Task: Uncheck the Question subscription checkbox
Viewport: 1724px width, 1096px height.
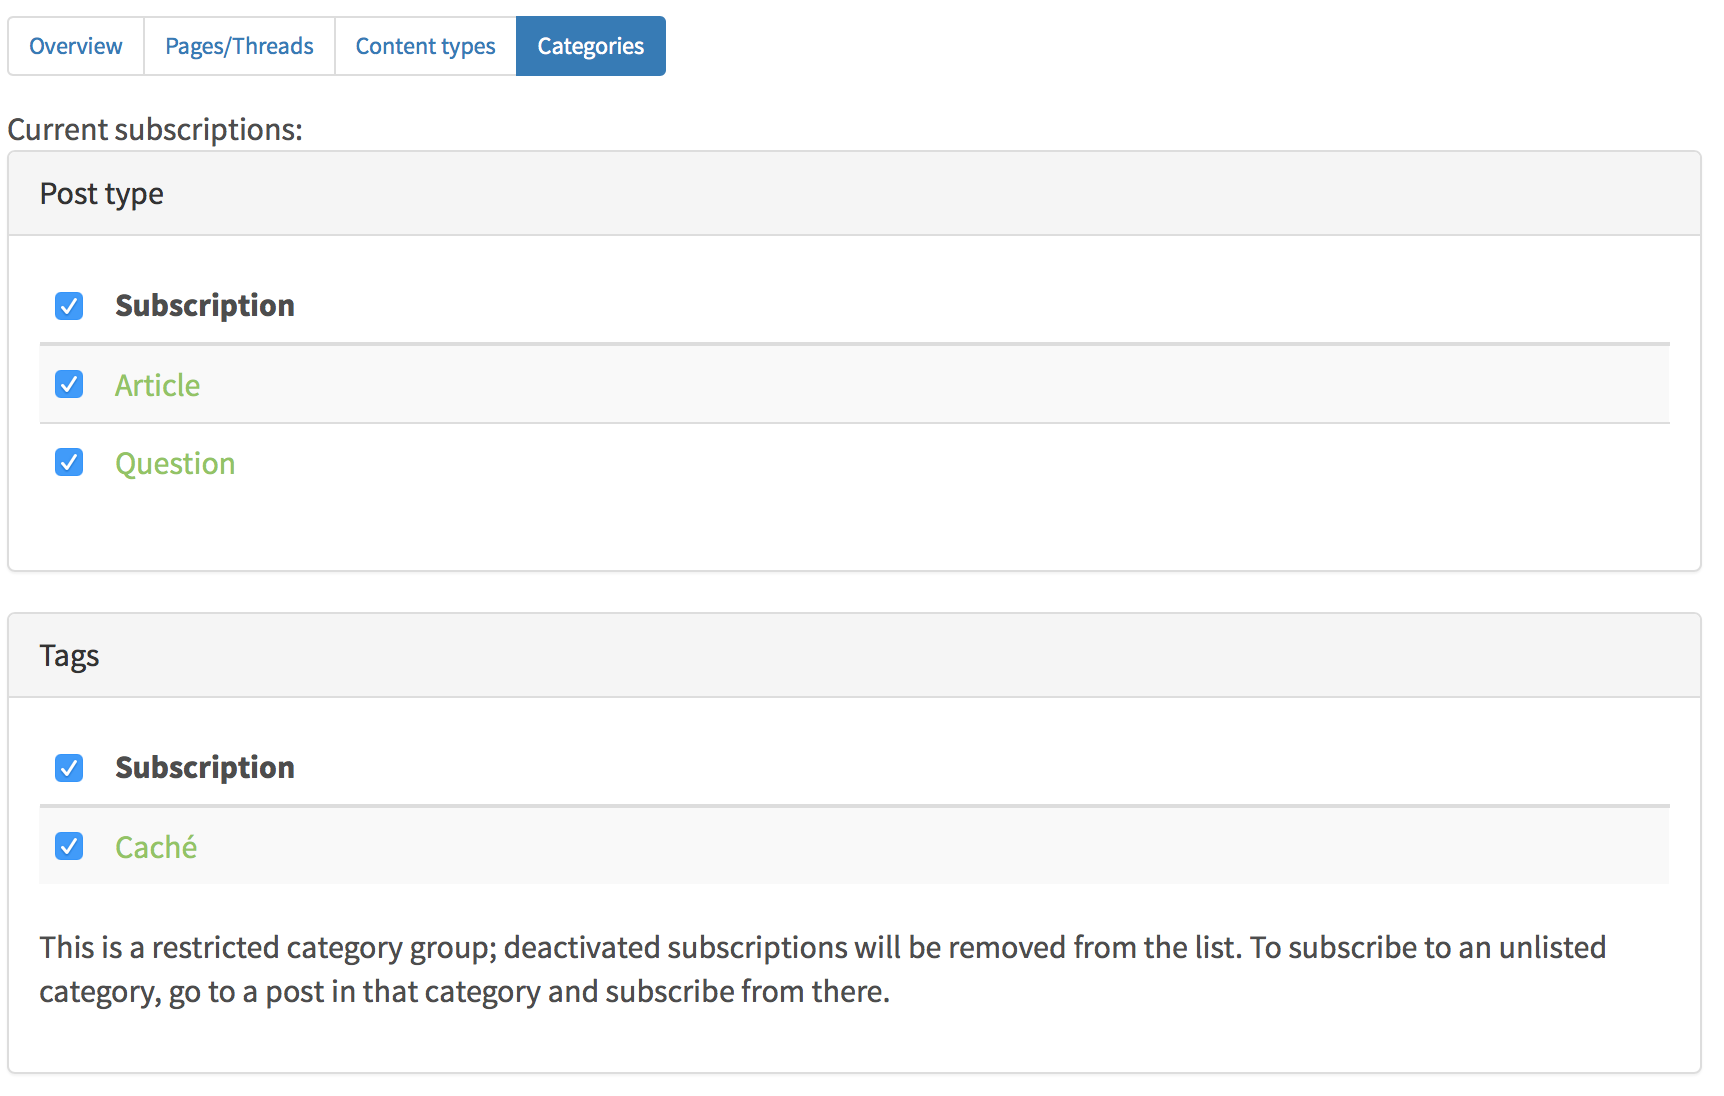Action: (69, 462)
